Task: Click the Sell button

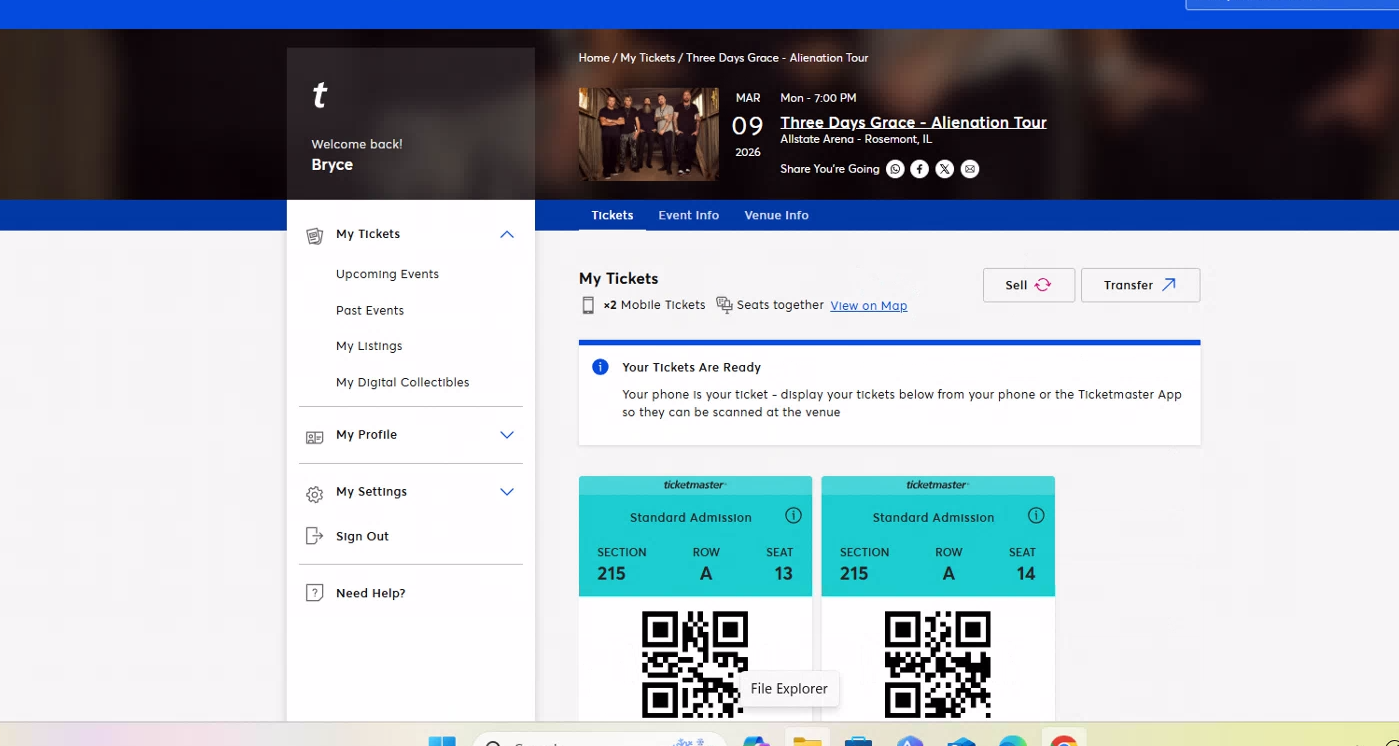Action: tap(1029, 285)
